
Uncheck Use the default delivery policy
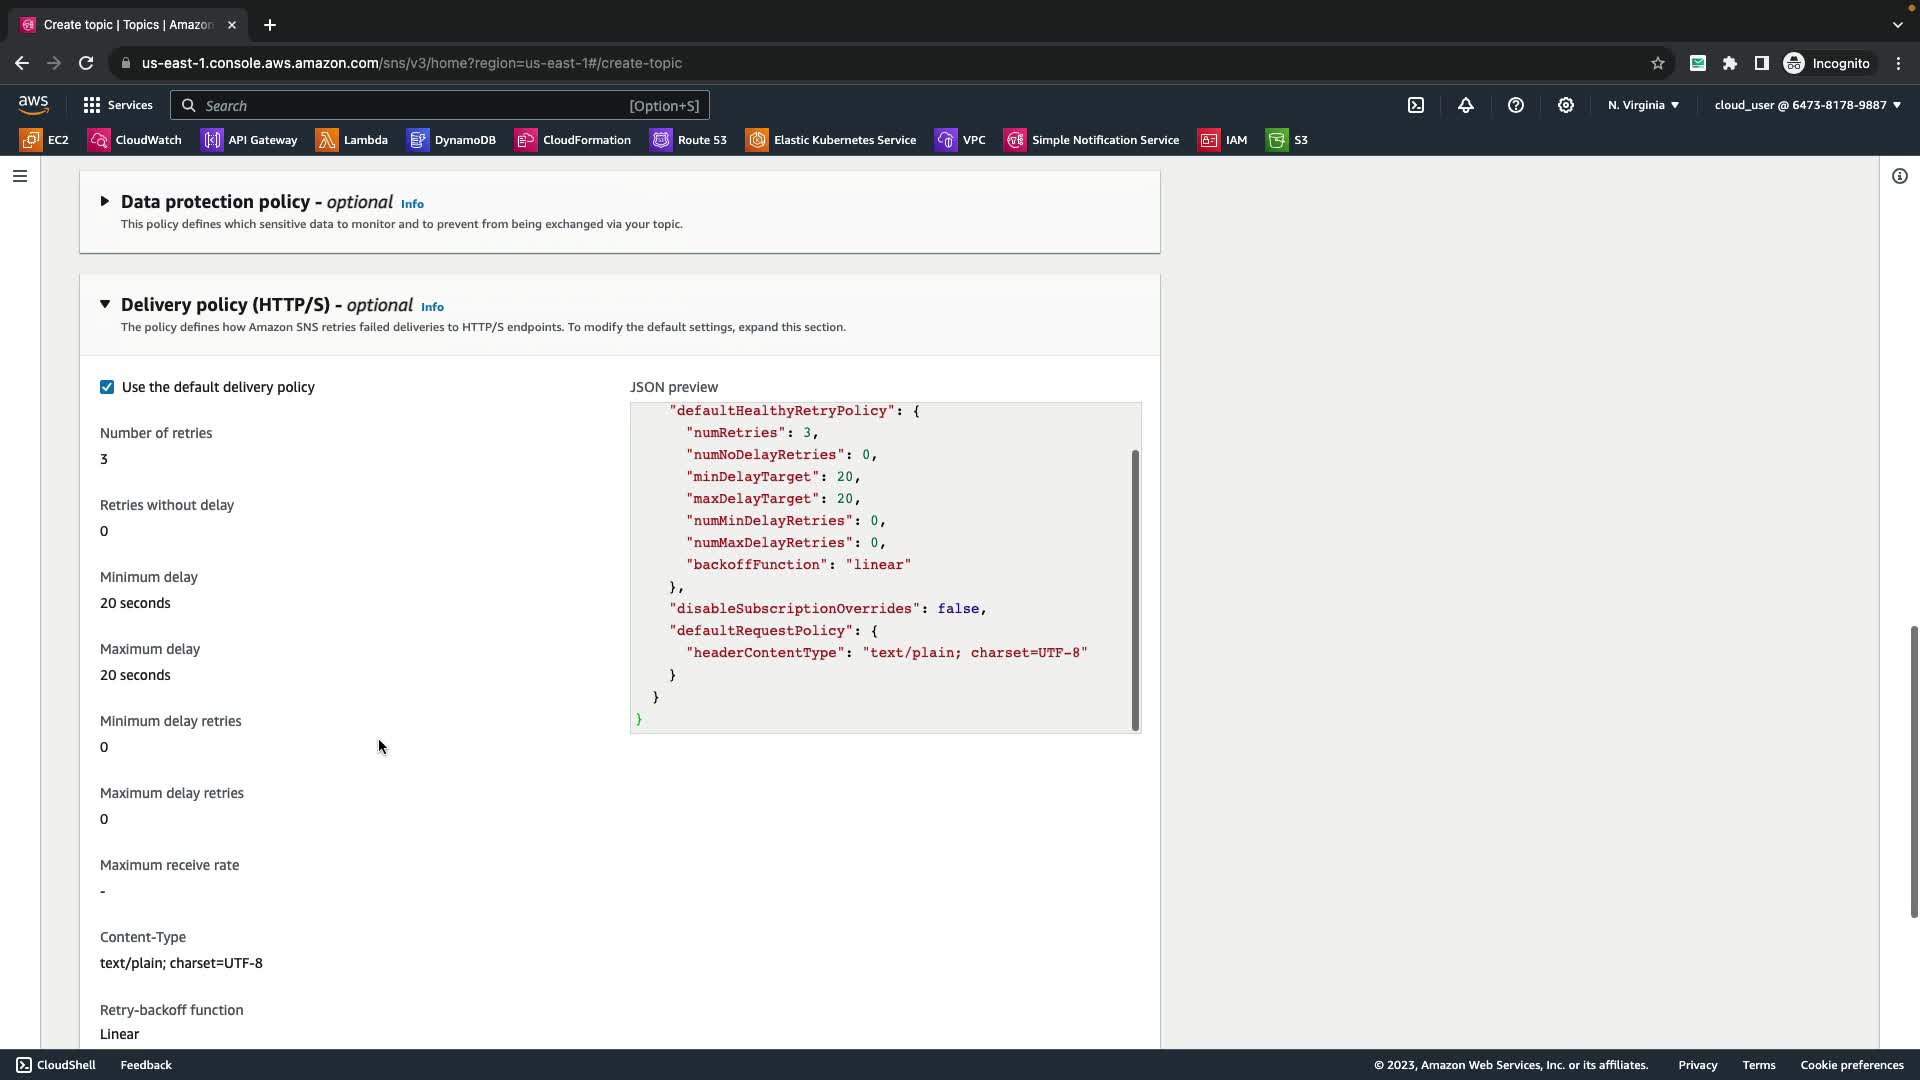[107, 387]
